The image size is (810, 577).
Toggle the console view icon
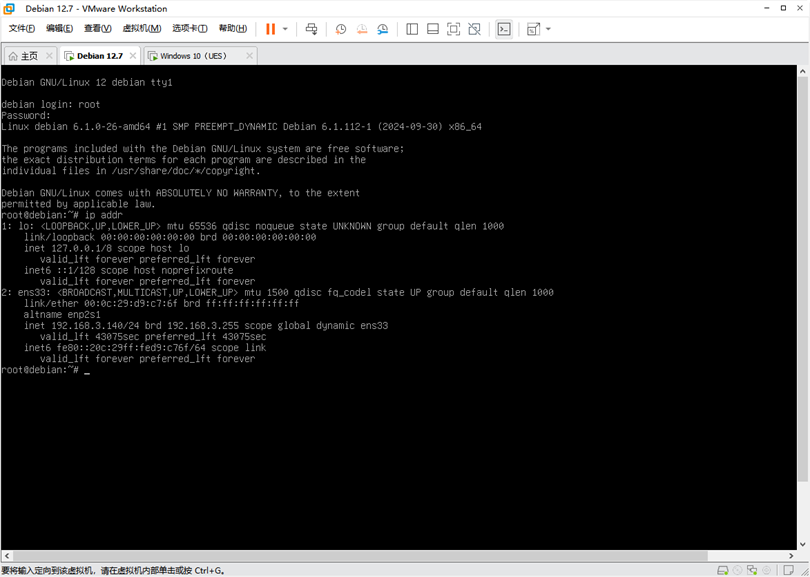coord(504,29)
